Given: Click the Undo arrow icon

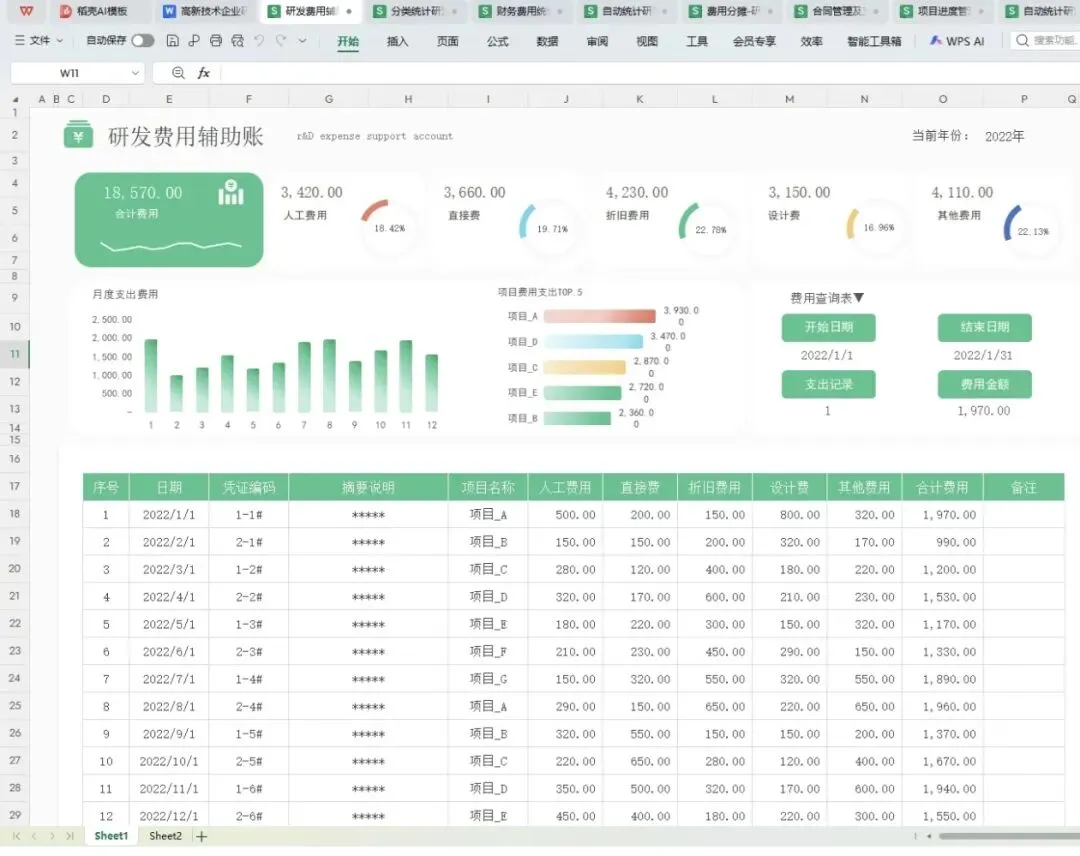Looking at the screenshot, I should 259,41.
